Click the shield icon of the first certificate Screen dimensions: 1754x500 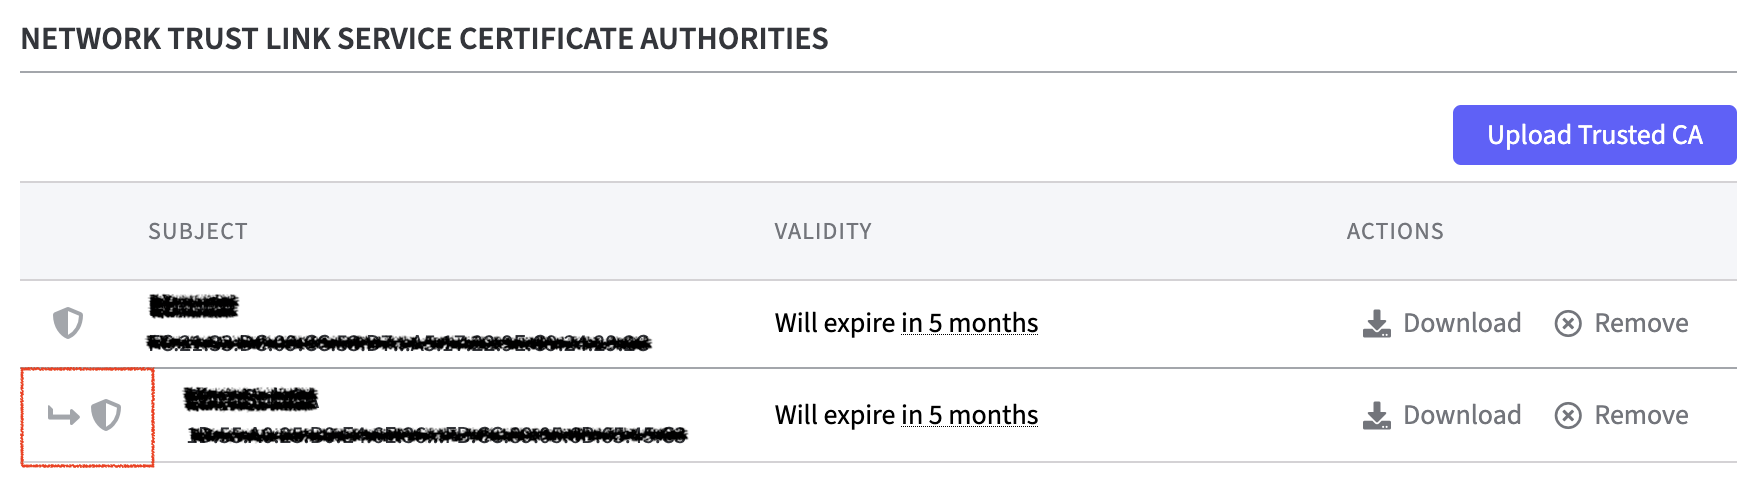[68, 323]
